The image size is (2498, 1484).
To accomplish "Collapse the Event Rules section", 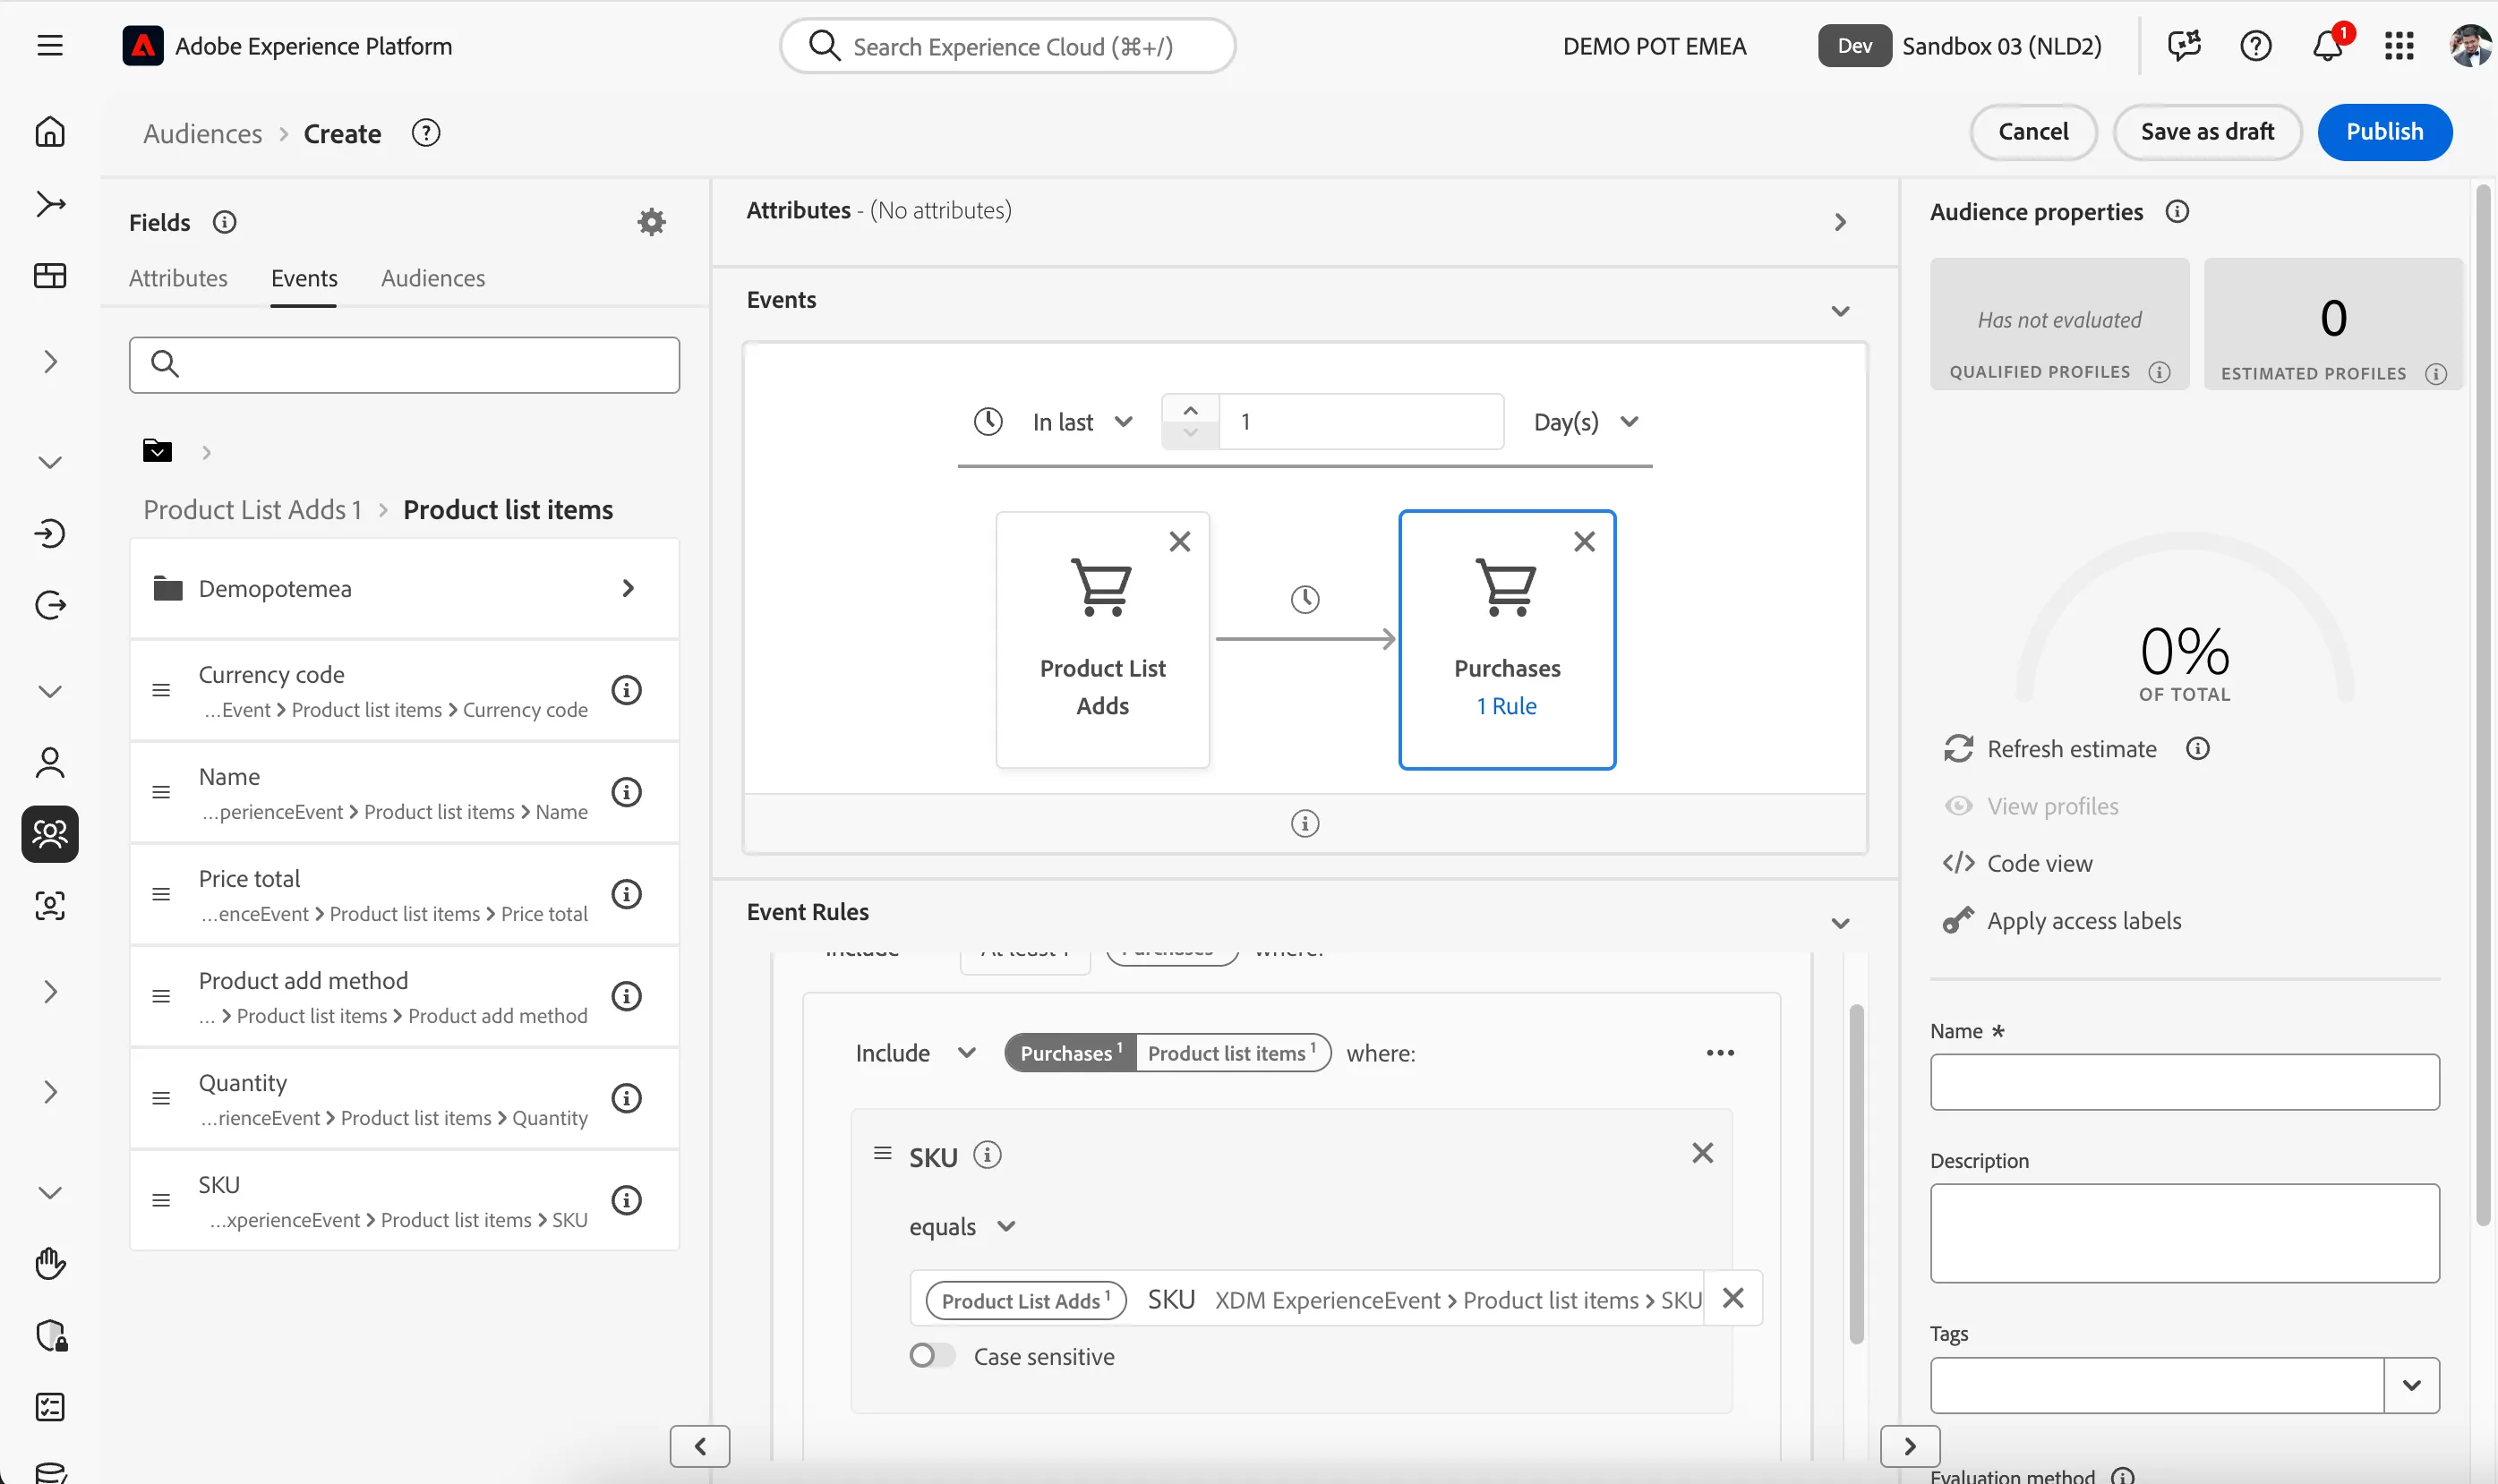I will [1840, 923].
